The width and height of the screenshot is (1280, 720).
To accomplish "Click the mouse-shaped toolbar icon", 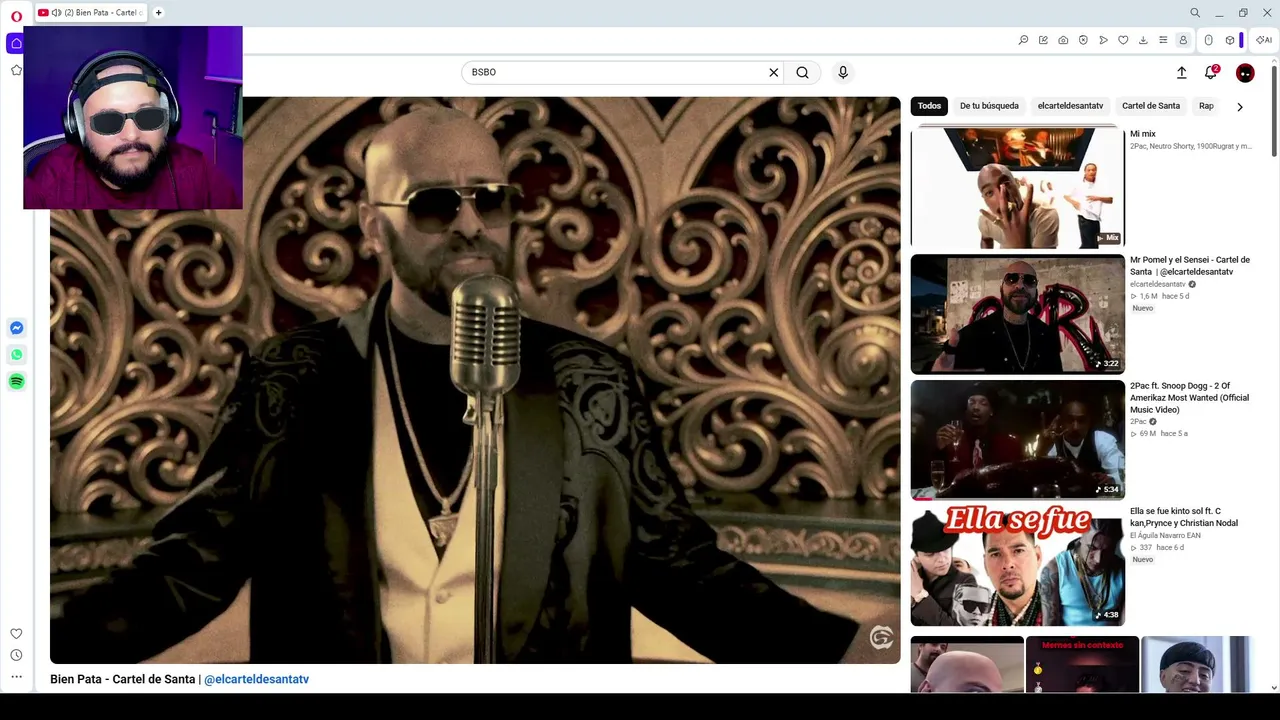I will 1208,40.
